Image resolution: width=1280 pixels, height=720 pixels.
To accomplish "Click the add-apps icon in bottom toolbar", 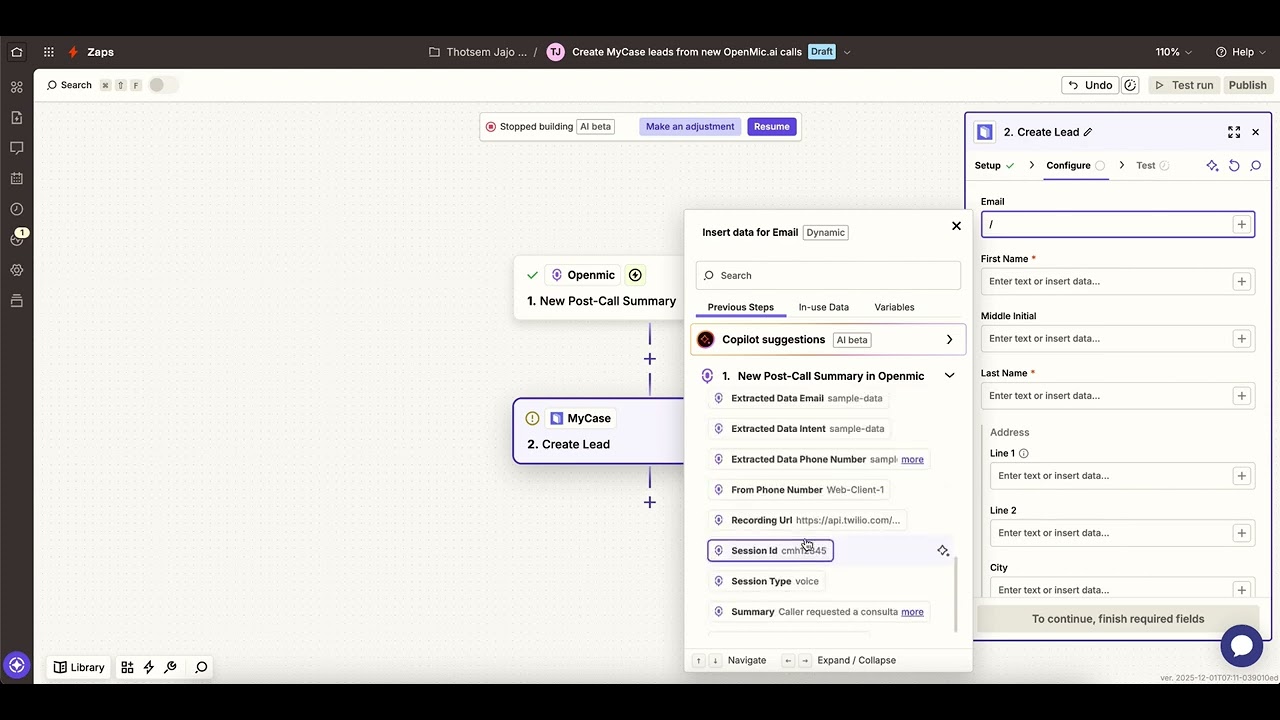I will [x=127, y=667].
